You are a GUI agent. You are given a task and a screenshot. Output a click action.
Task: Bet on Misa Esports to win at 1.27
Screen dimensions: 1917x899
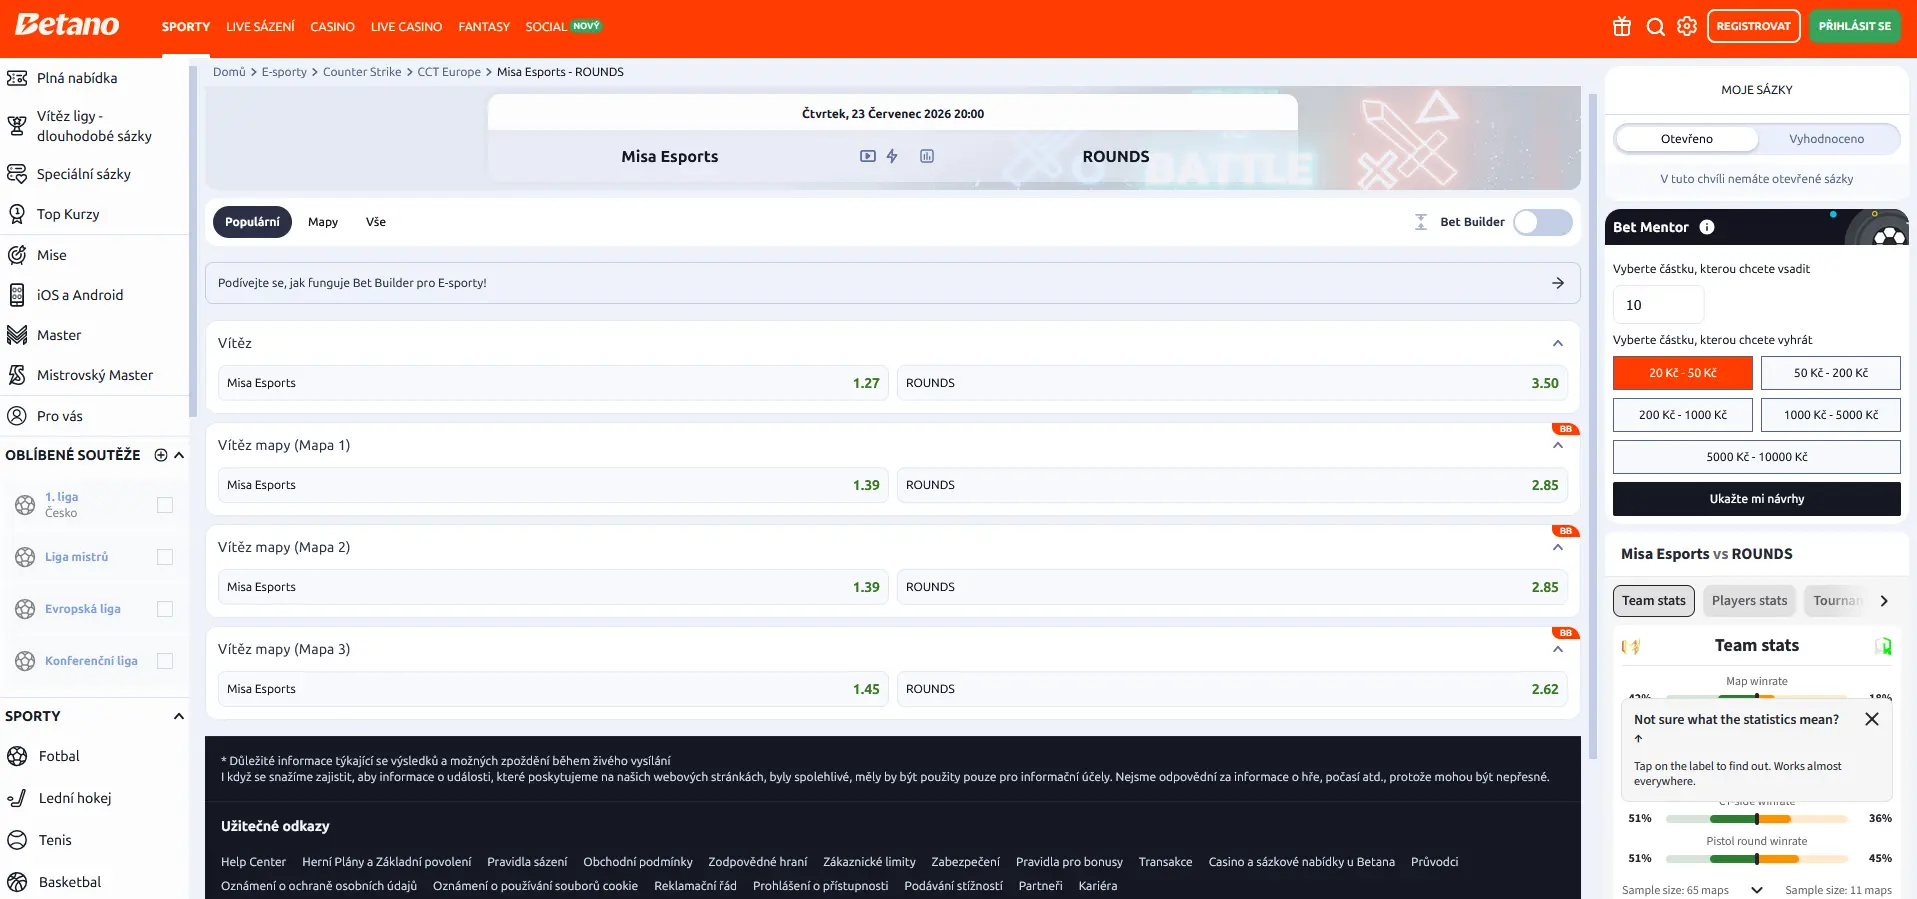pyautogui.click(x=553, y=383)
